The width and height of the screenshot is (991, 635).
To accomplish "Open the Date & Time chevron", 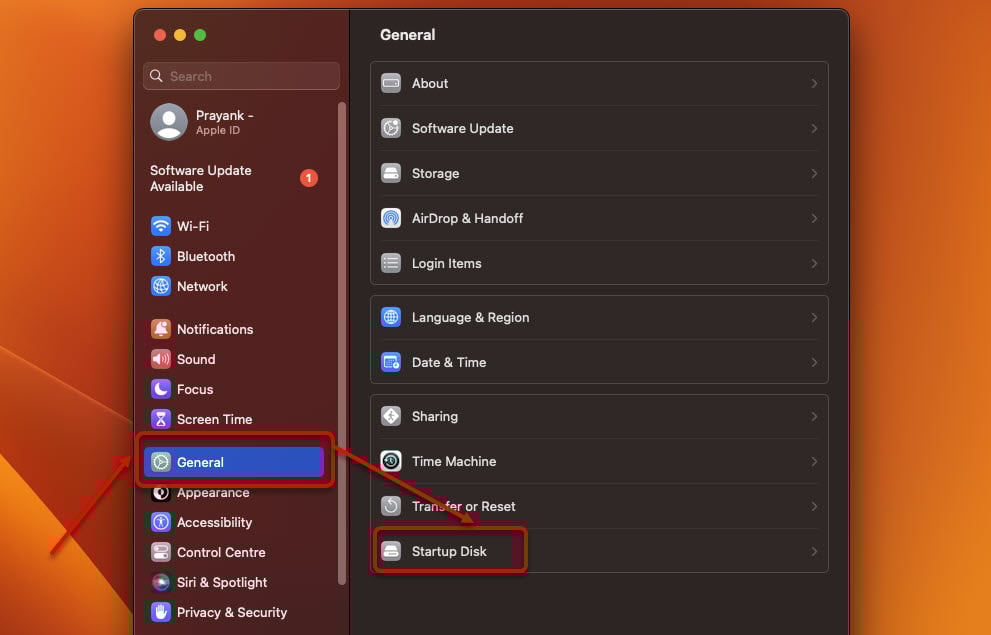I will 814,362.
